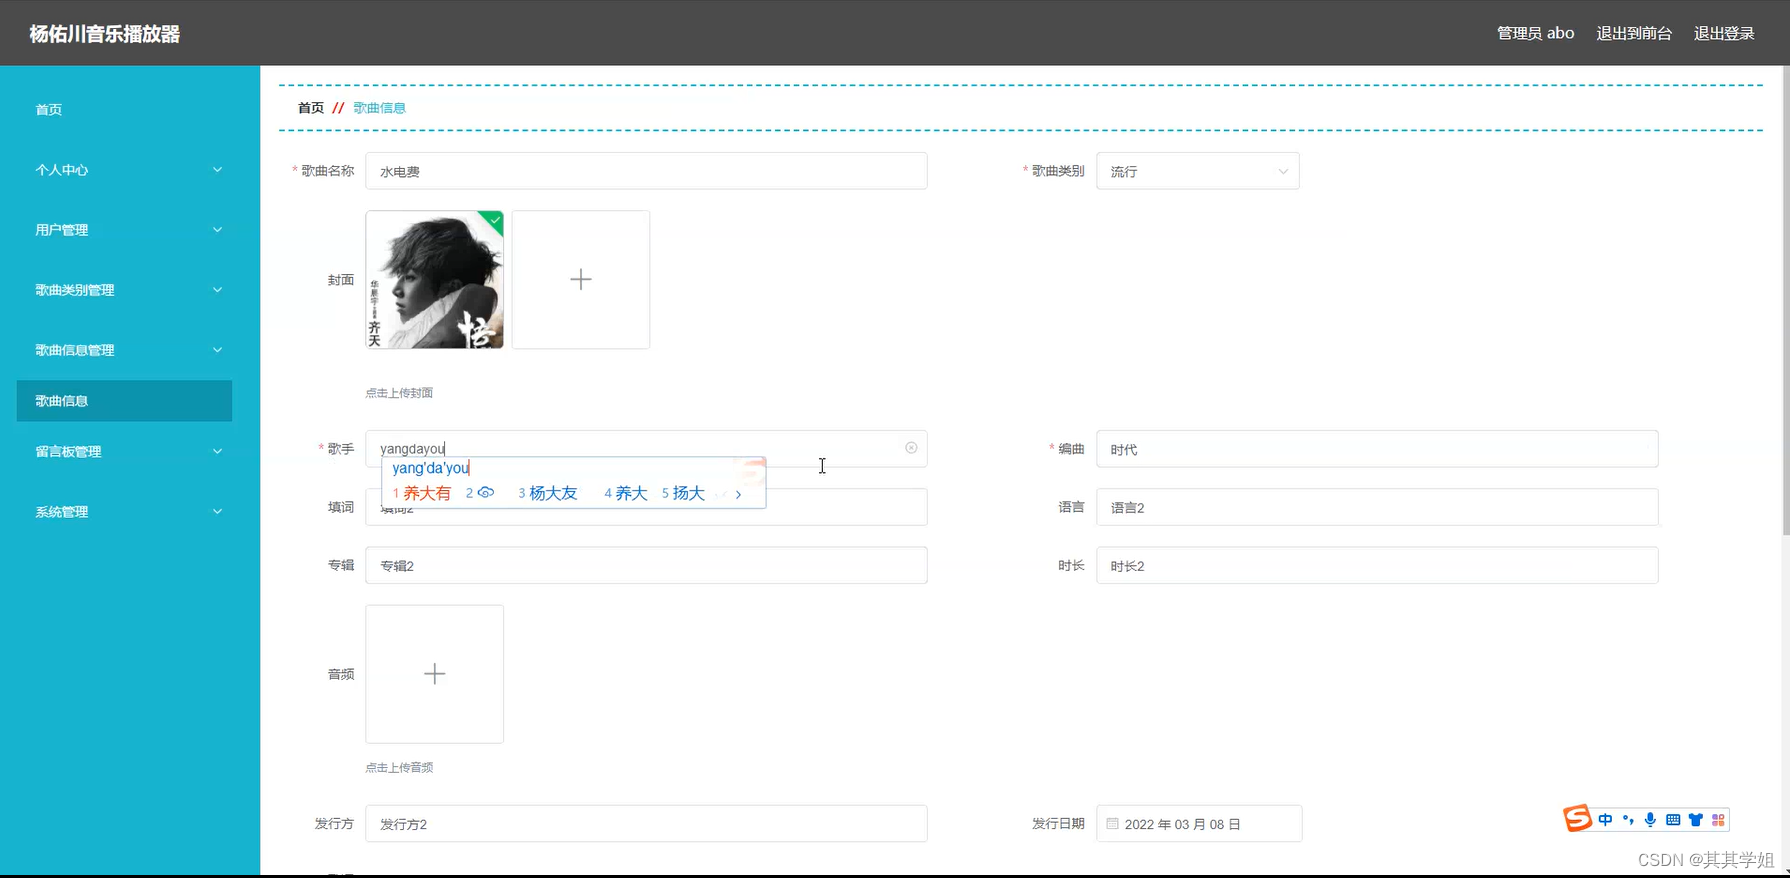Screen dimensions: 1790x878
Task: Focus the 专辑 input field
Action: [646, 565]
